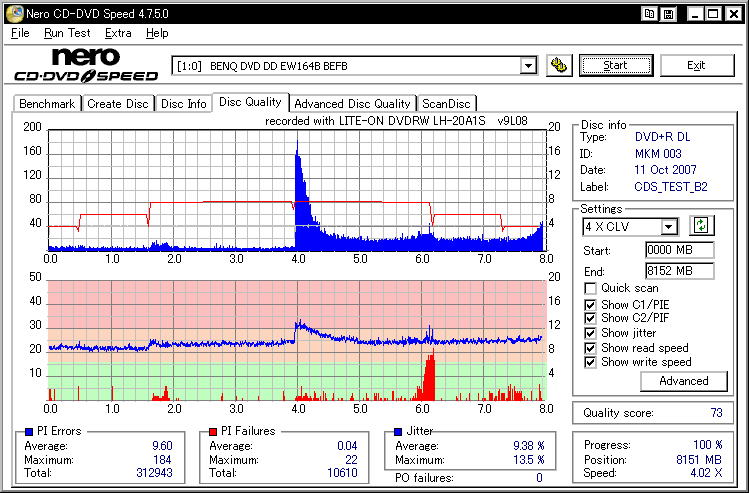Image resolution: width=749 pixels, height=493 pixels.
Task: Click the red PI Failures legend square
Action: (213, 432)
